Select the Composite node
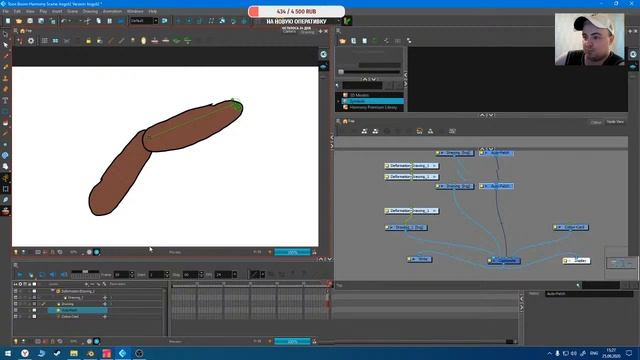This screenshot has height=360, width=640. click(x=504, y=260)
